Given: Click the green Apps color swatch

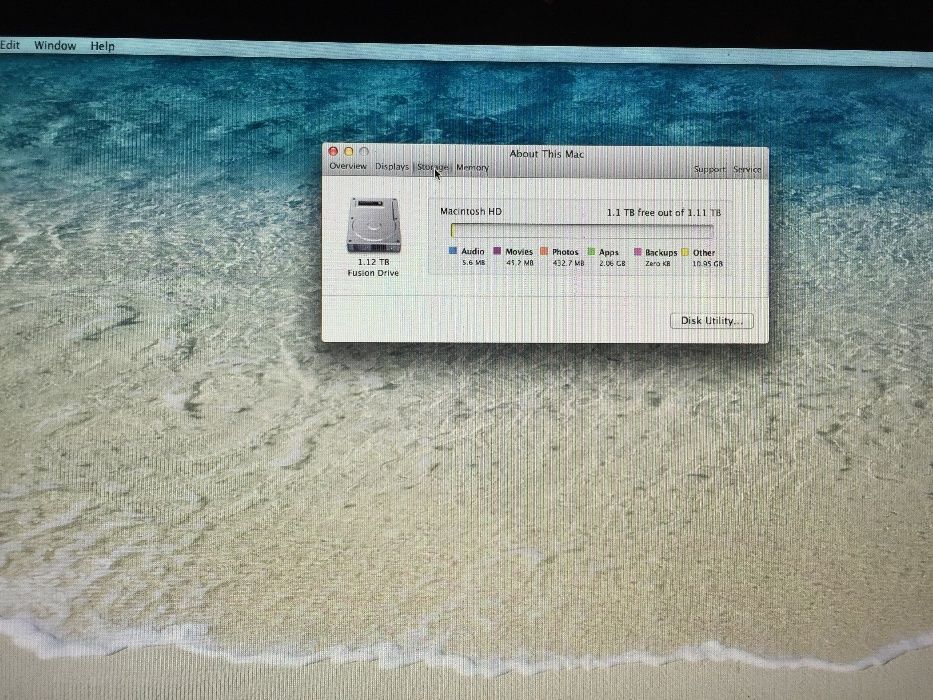Looking at the screenshot, I should [591, 252].
